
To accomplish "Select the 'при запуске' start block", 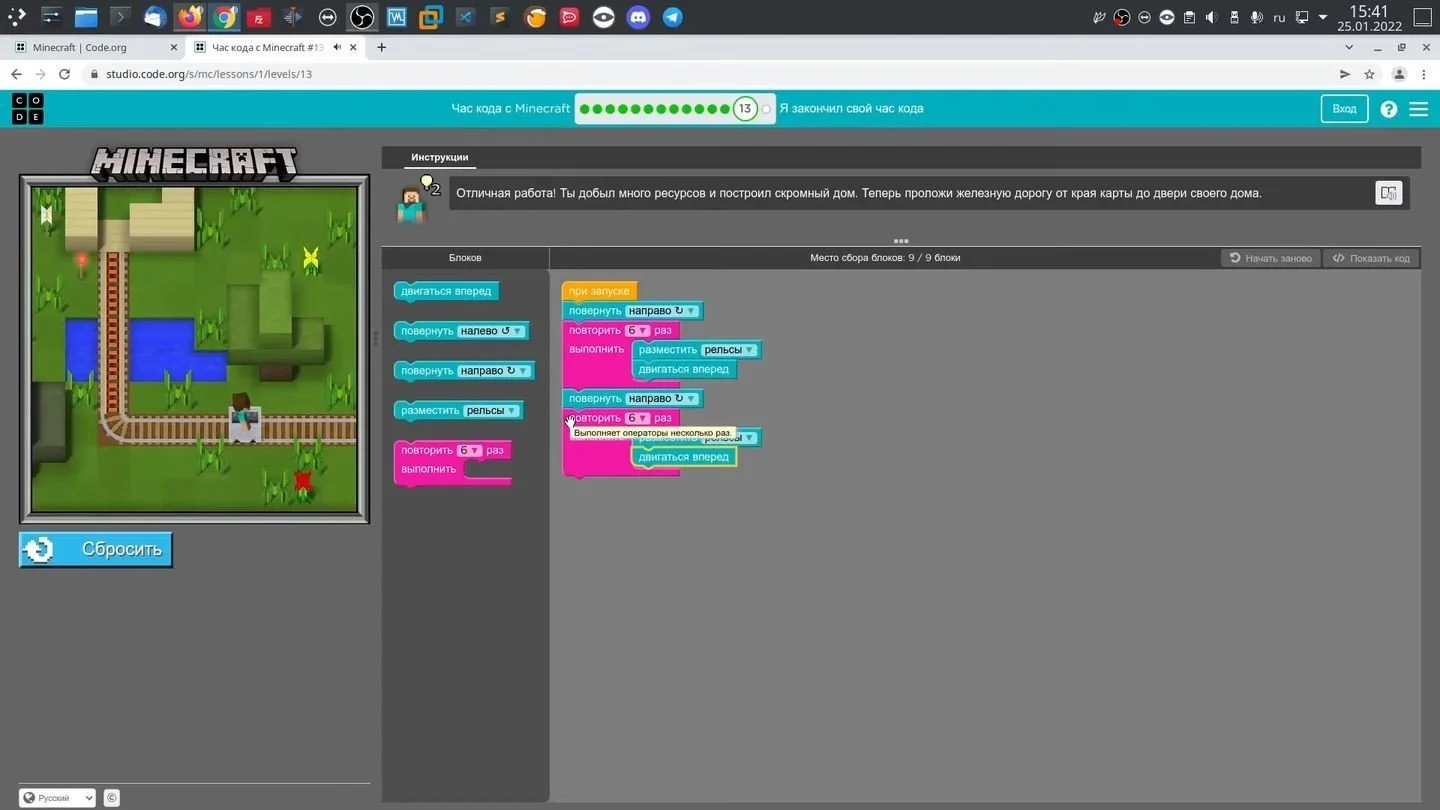I will coord(600,291).
